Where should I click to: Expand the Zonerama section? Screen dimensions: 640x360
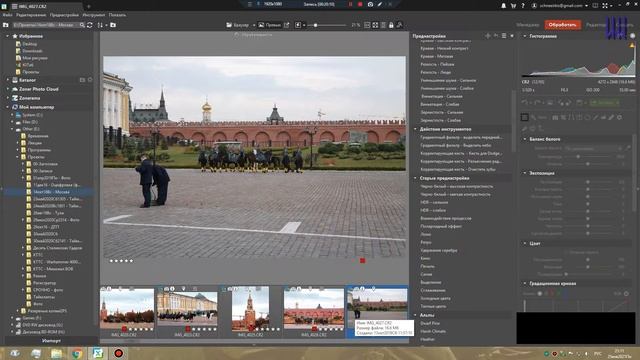tap(7, 98)
